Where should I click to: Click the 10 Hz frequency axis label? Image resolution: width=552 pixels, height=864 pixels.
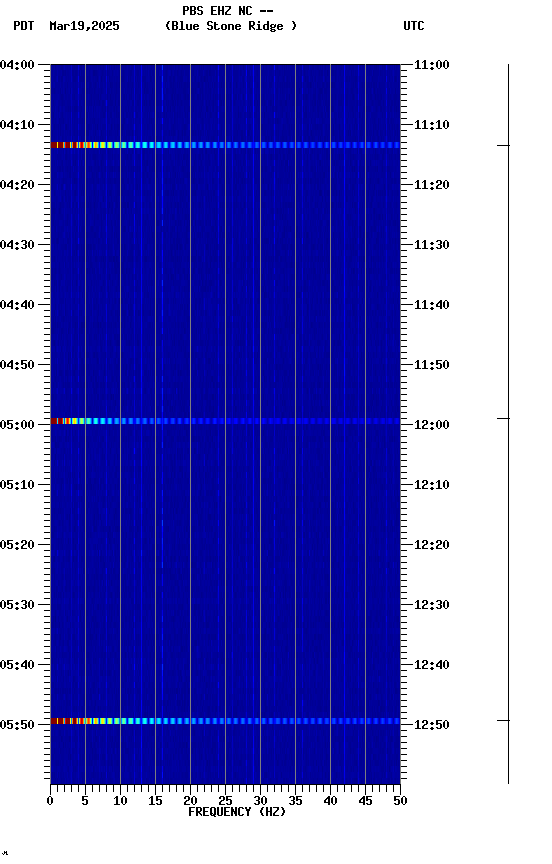120,801
